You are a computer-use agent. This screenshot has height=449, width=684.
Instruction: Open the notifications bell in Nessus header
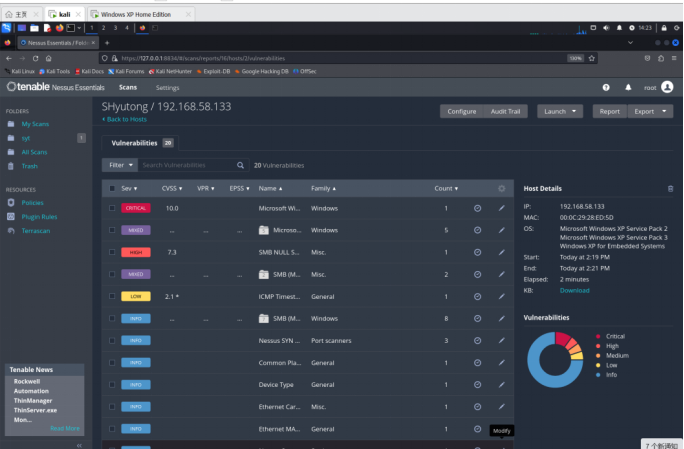coord(628,88)
